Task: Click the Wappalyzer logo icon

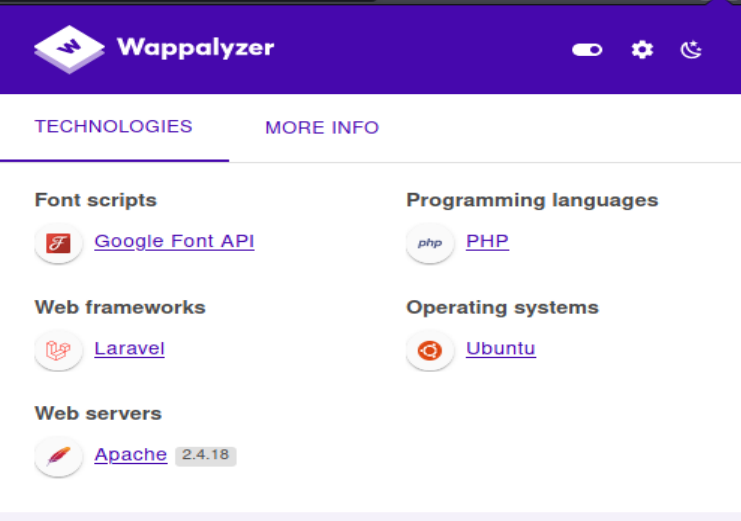Action: pyautogui.click(x=69, y=48)
